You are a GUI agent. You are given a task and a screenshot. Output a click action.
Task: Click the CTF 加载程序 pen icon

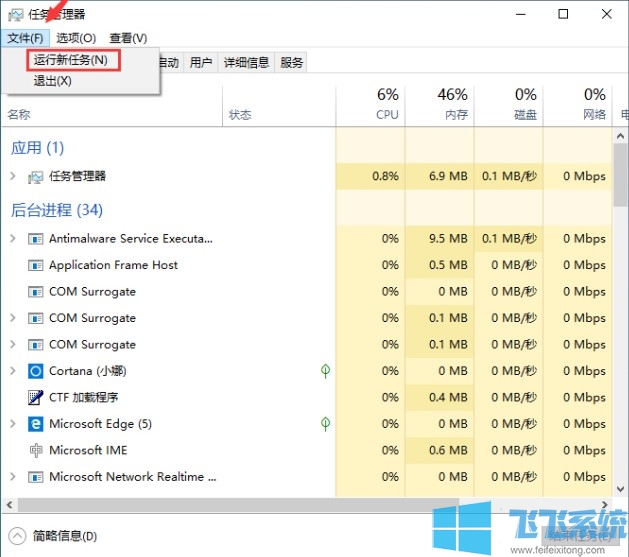(35, 397)
